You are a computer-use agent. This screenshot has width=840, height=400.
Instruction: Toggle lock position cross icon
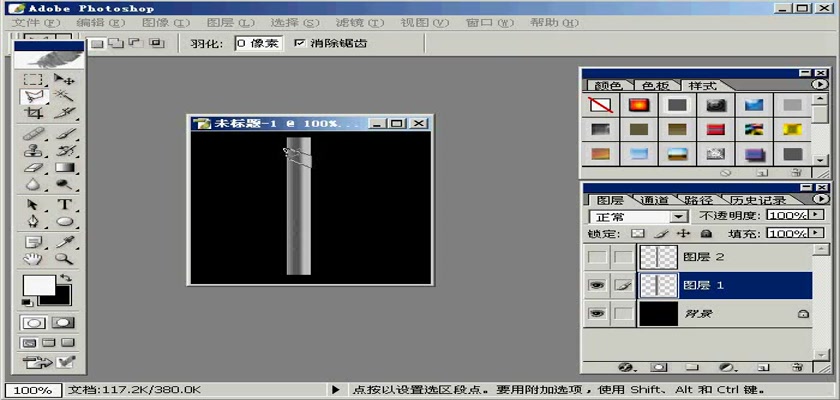[x=683, y=233]
